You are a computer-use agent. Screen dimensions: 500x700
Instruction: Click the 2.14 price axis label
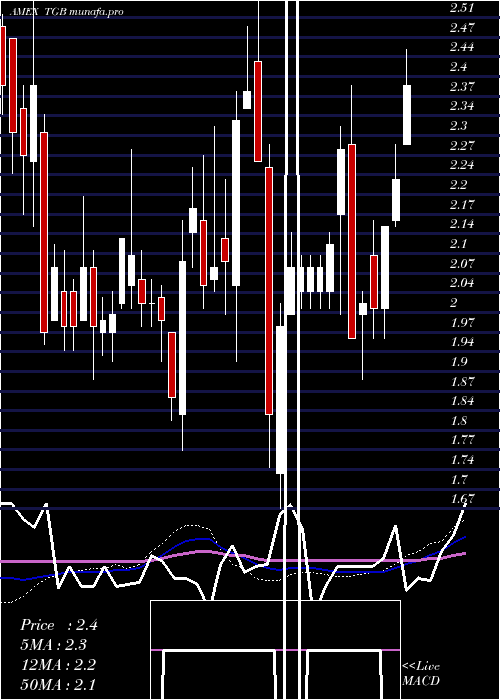(x=462, y=224)
